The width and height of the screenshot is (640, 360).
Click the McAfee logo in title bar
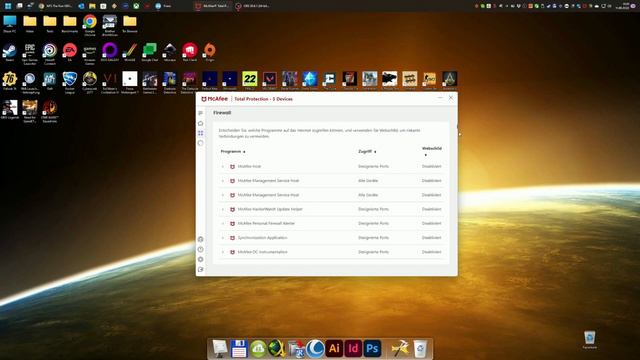point(215,99)
